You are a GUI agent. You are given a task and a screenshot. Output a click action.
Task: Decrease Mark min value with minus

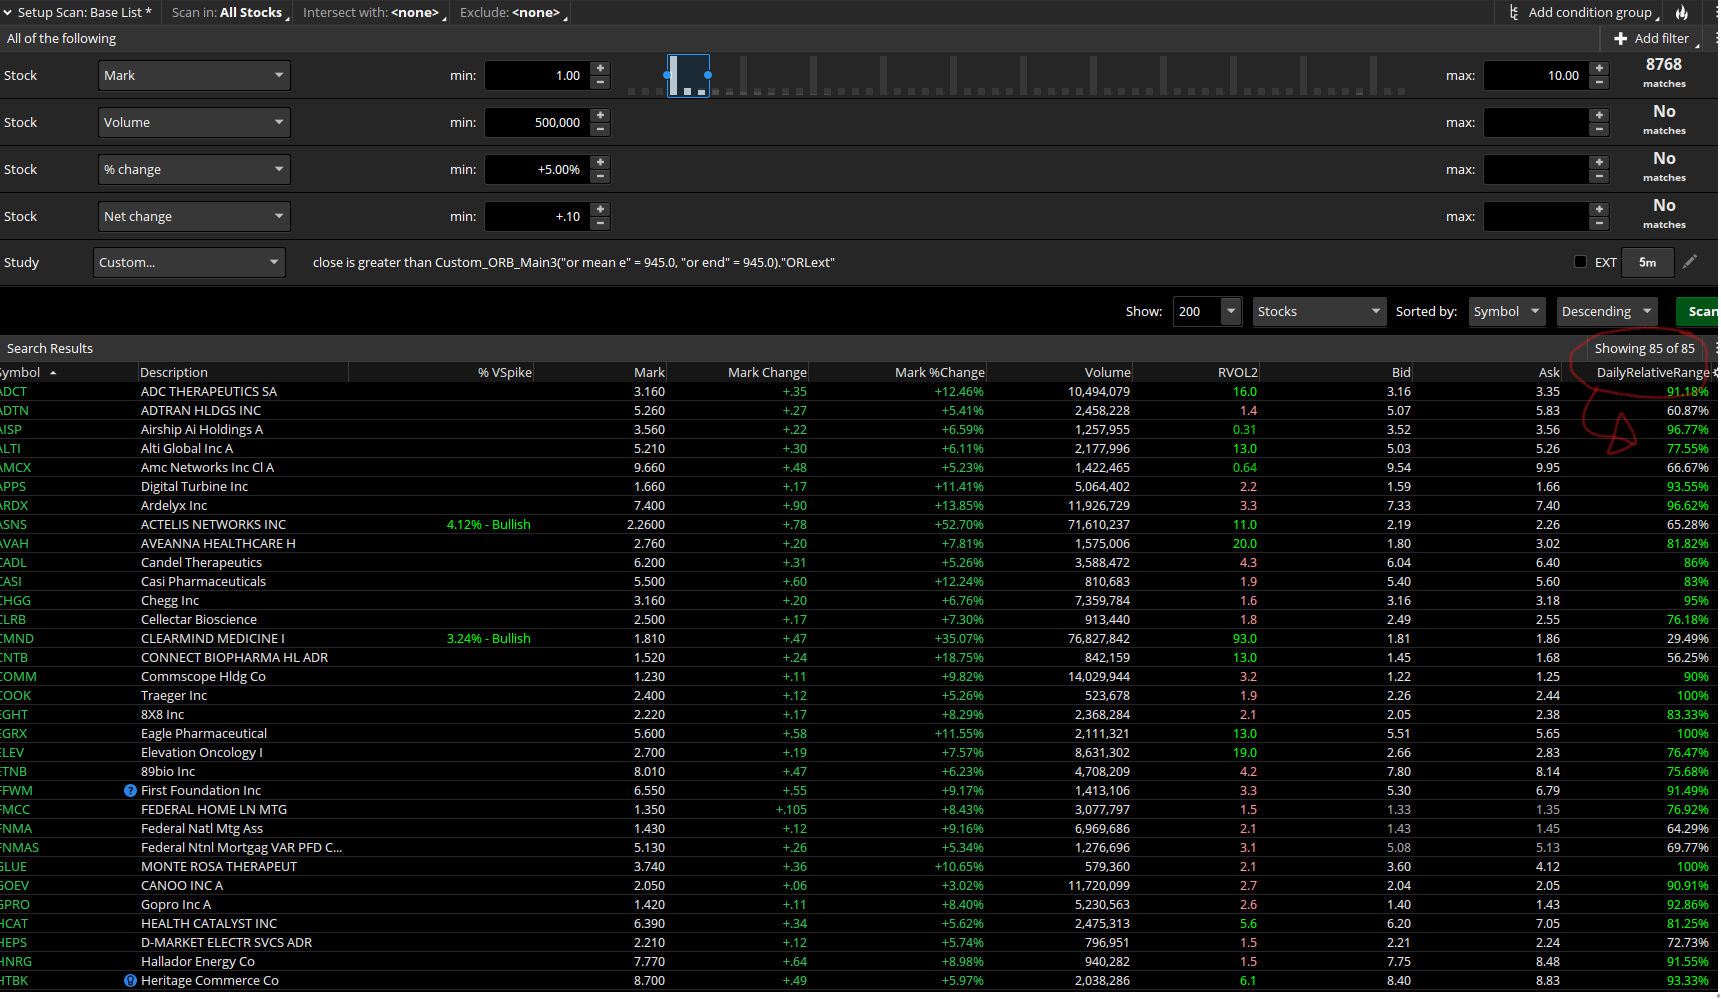(600, 83)
